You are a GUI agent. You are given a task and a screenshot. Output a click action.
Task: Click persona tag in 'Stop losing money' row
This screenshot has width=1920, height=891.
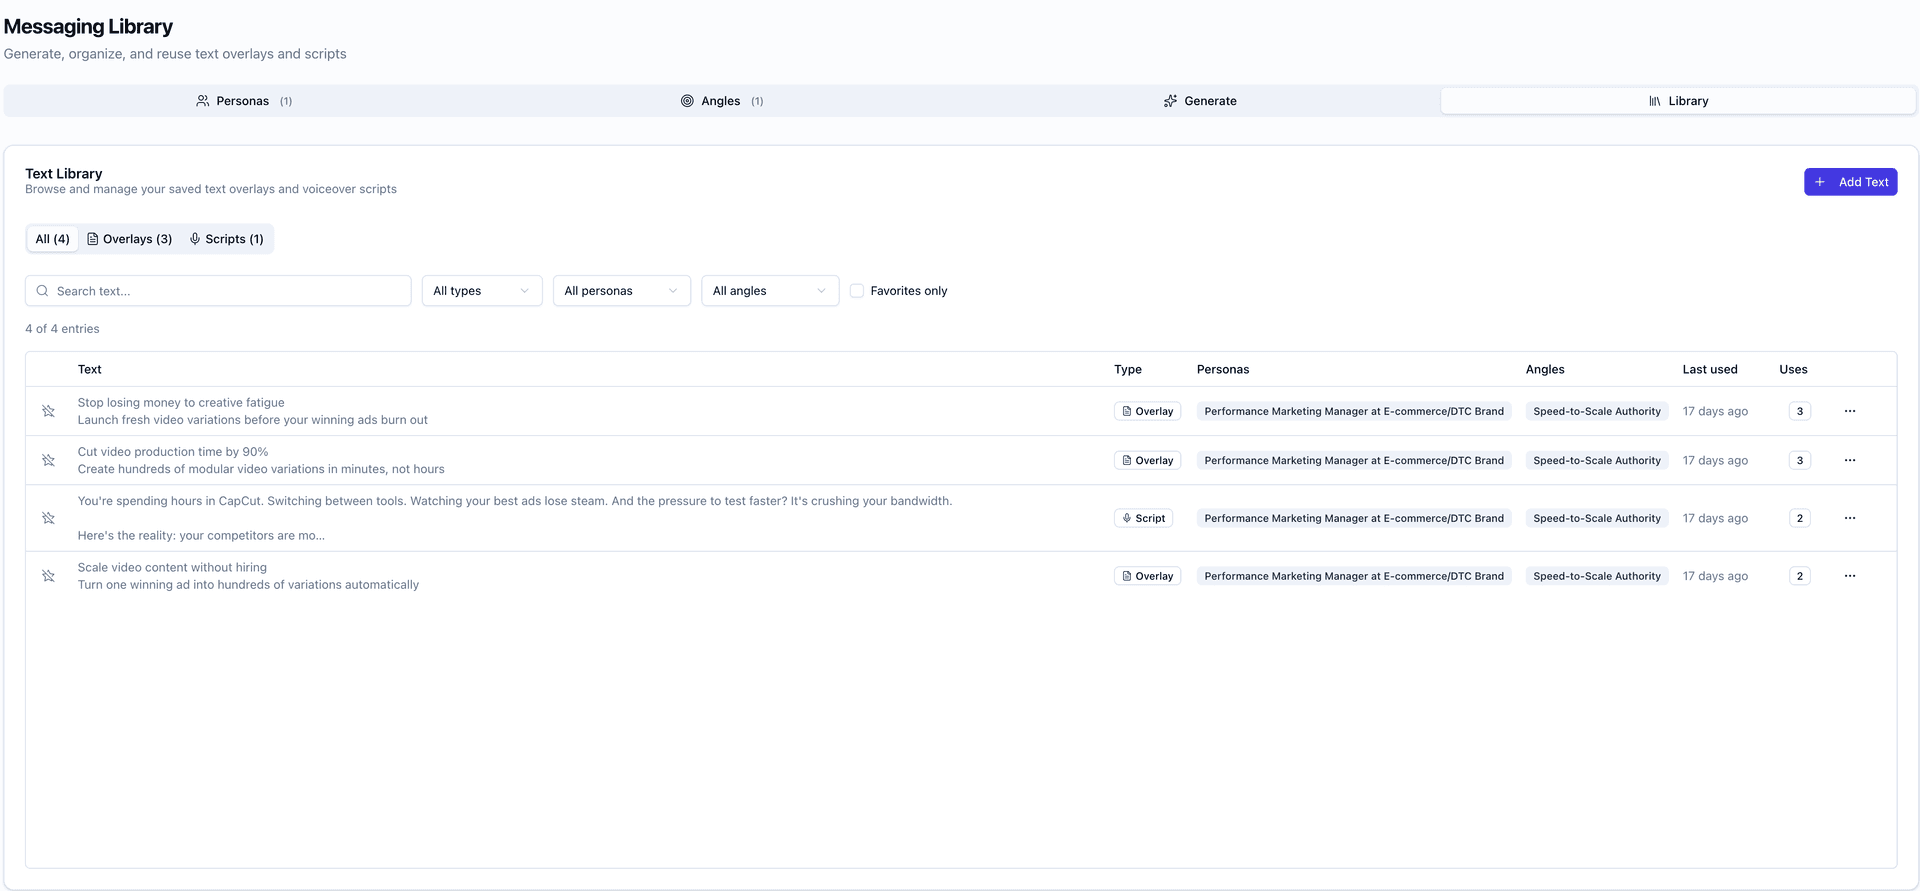[1354, 411]
